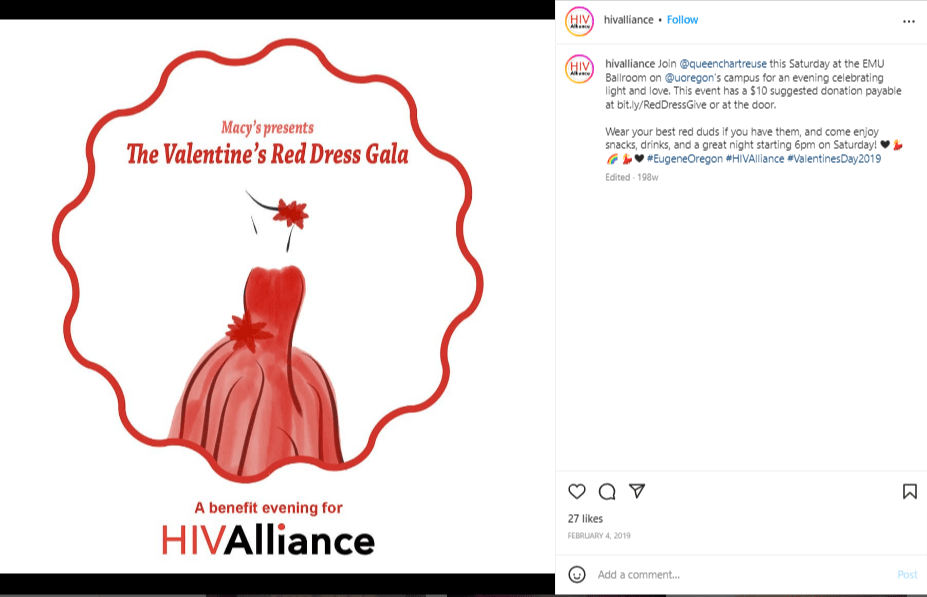Open the #EugeneOregon hashtag
The width and height of the screenshot is (927, 597).
(x=685, y=158)
